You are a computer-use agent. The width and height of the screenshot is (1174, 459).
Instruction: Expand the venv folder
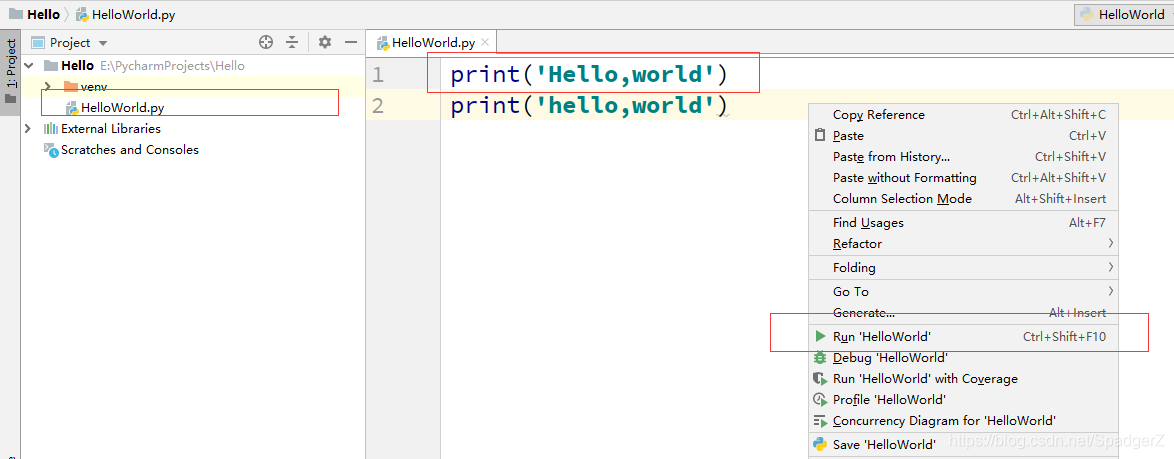tap(48, 86)
